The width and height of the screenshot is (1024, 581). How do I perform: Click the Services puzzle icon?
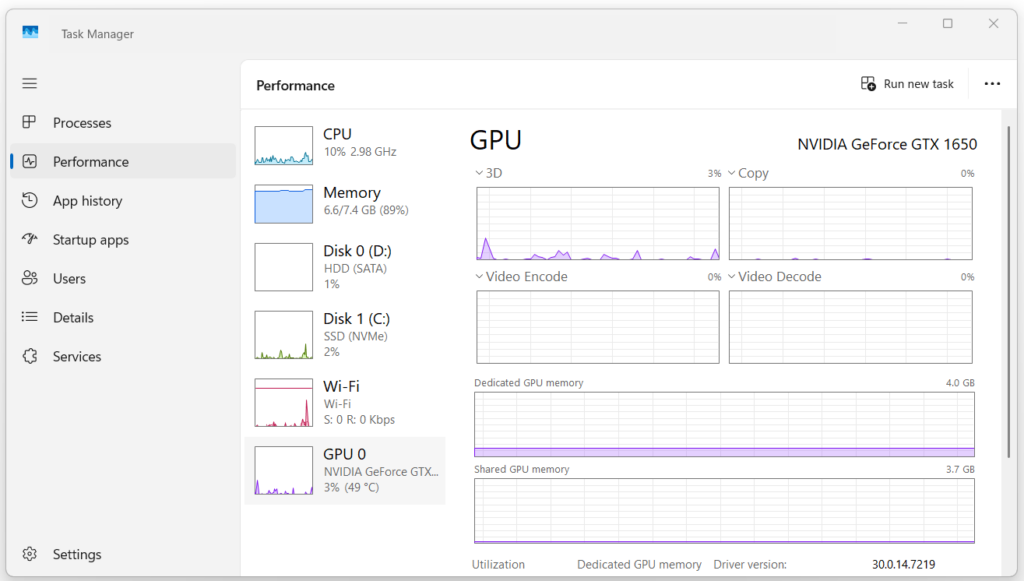[x=29, y=356]
